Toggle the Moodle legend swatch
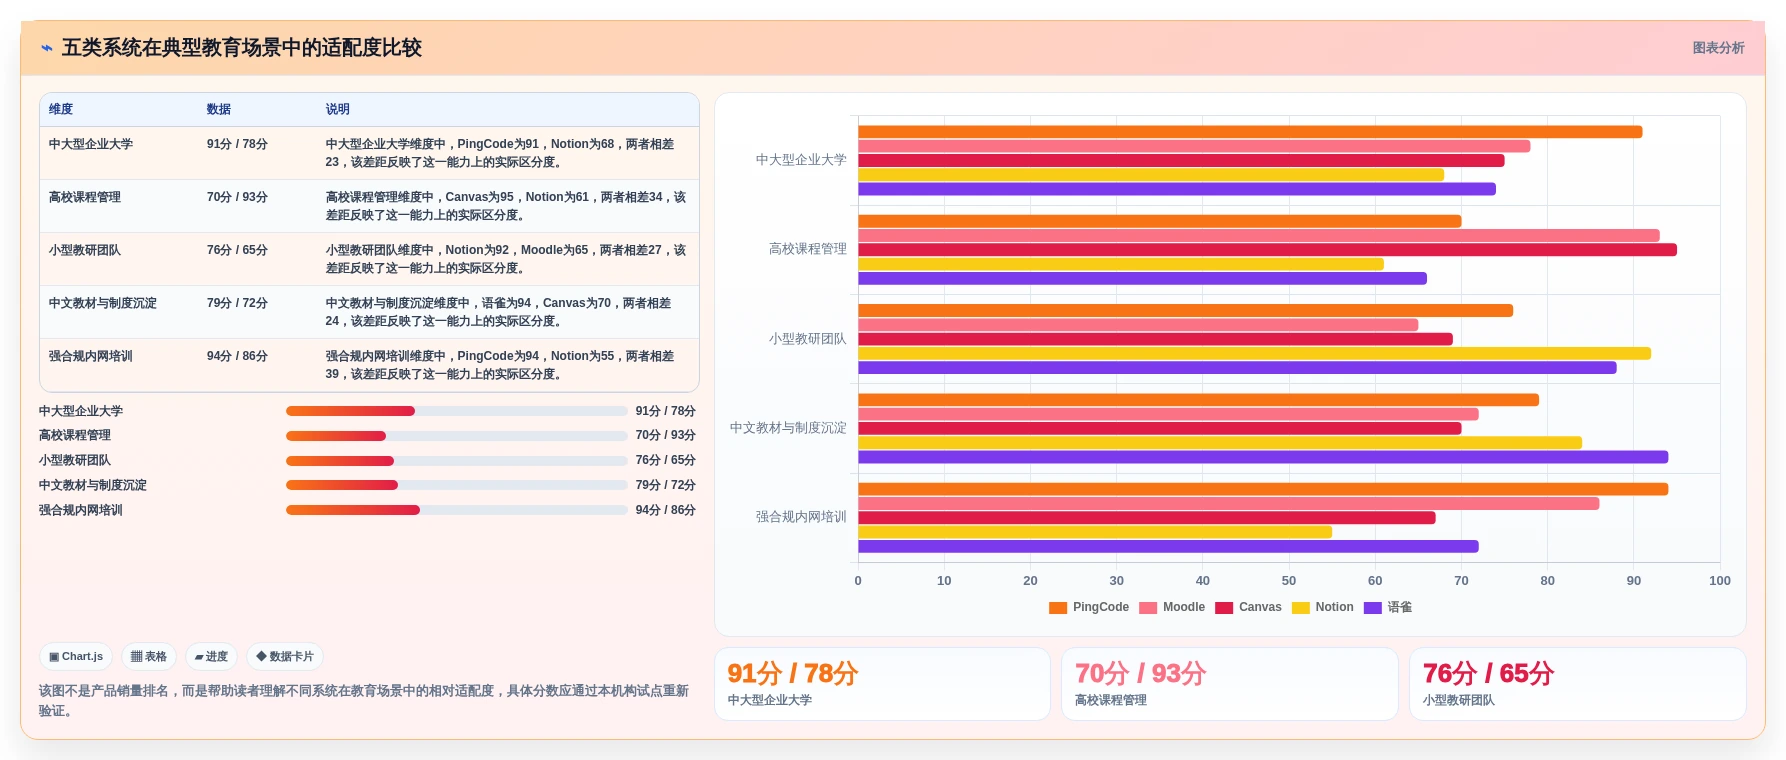 [1148, 608]
